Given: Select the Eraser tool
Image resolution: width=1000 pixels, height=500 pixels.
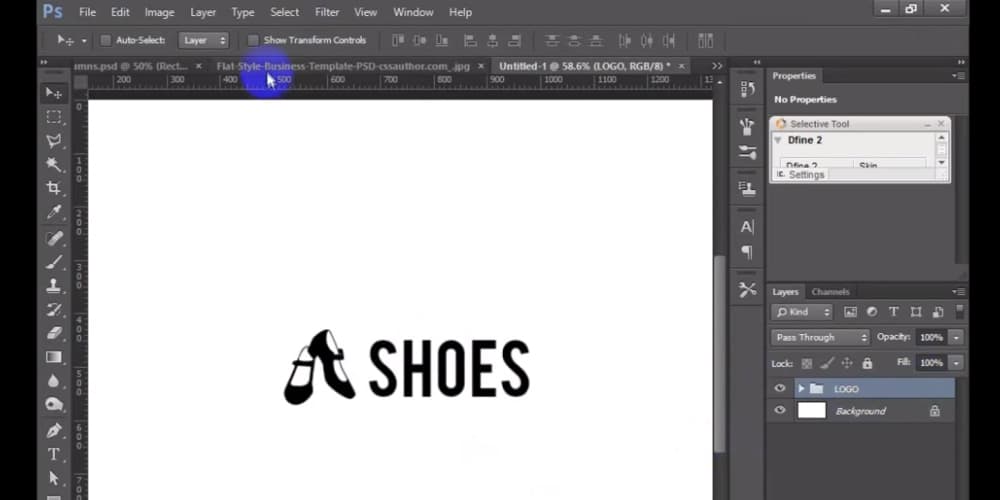Looking at the screenshot, I should coord(54,333).
